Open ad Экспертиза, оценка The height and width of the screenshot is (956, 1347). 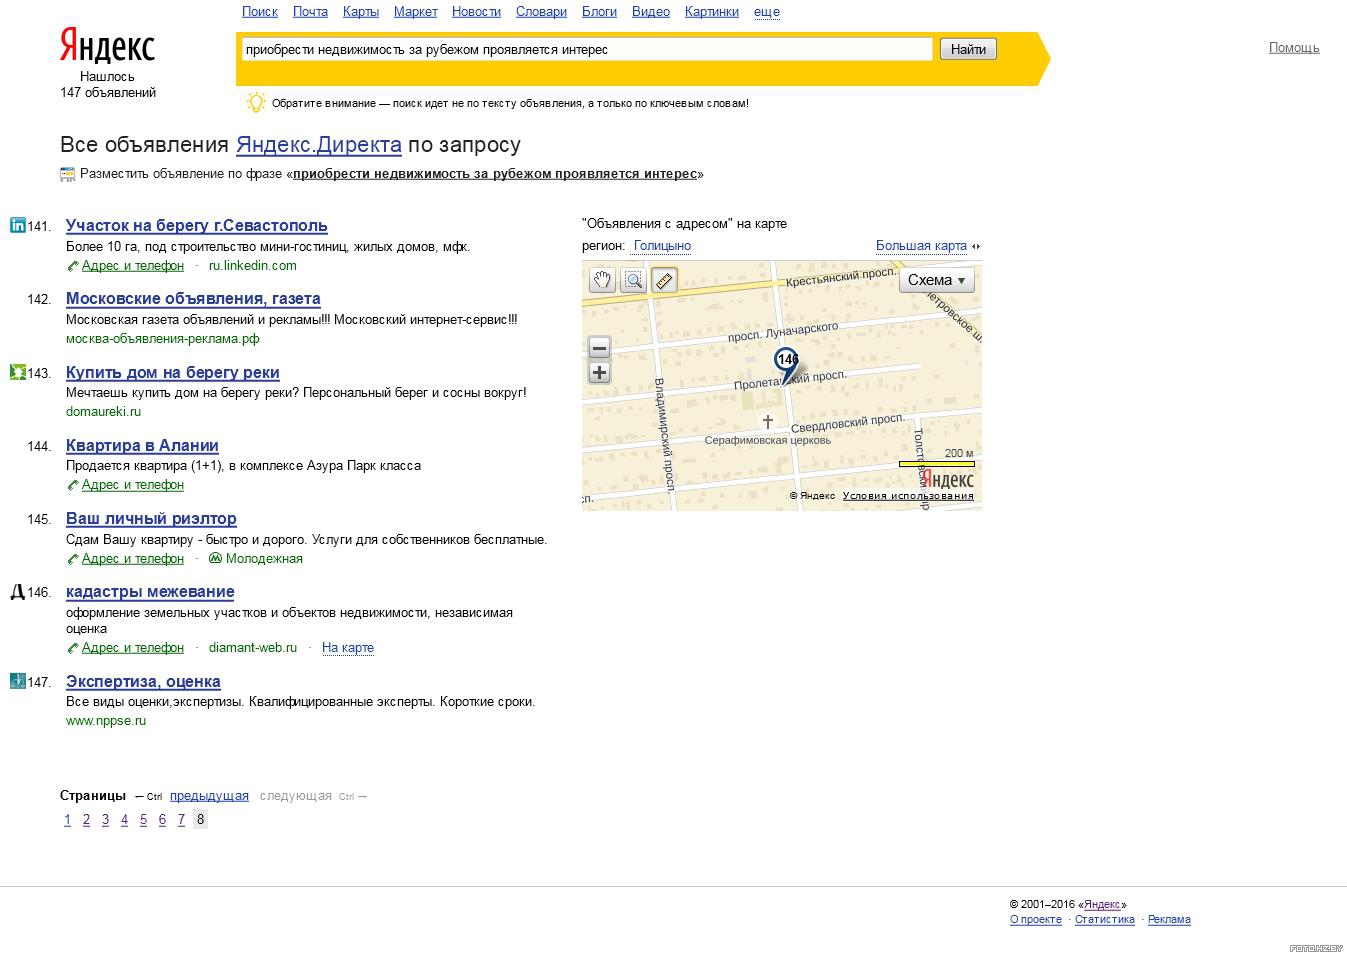point(143,682)
